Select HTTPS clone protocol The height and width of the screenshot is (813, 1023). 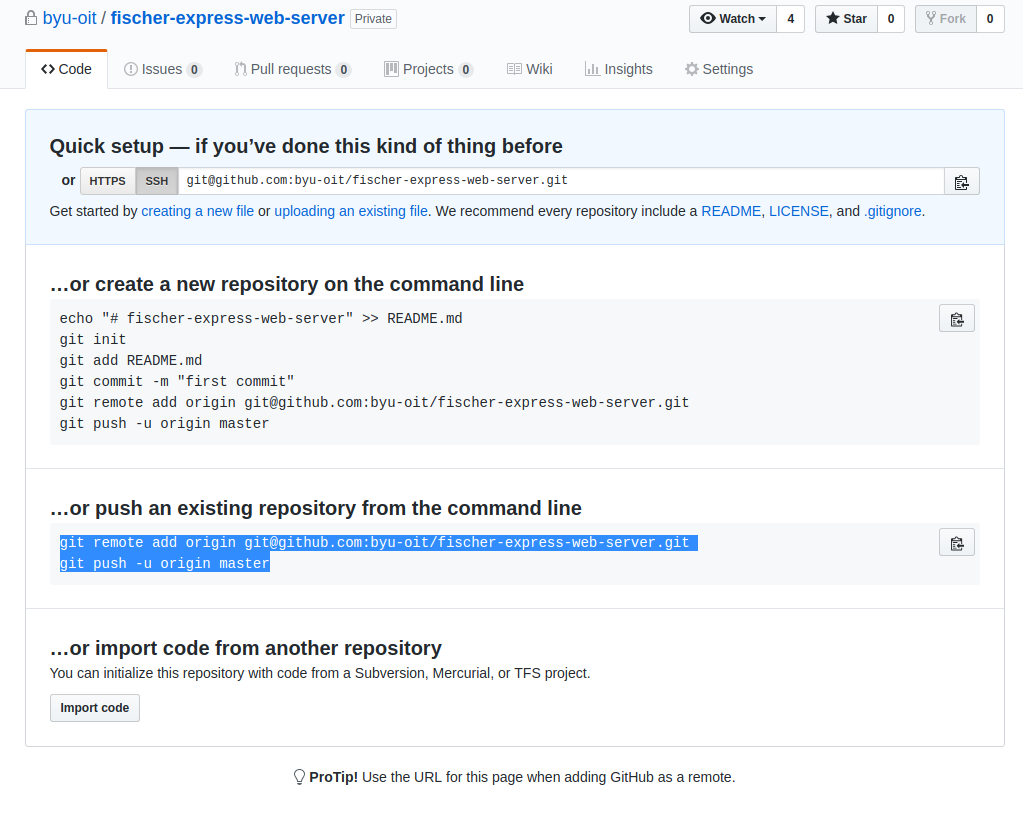(x=108, y=181)
